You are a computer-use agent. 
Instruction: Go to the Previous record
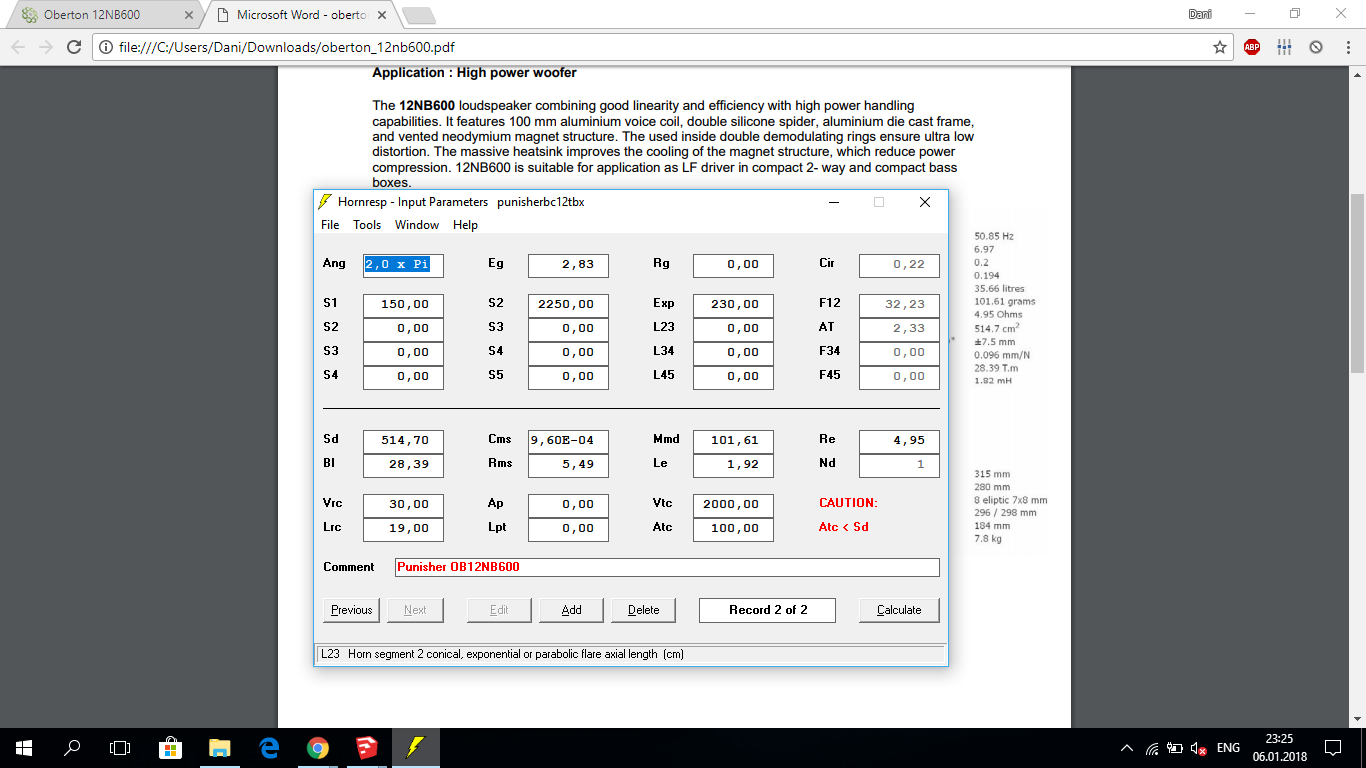point(352,610)
